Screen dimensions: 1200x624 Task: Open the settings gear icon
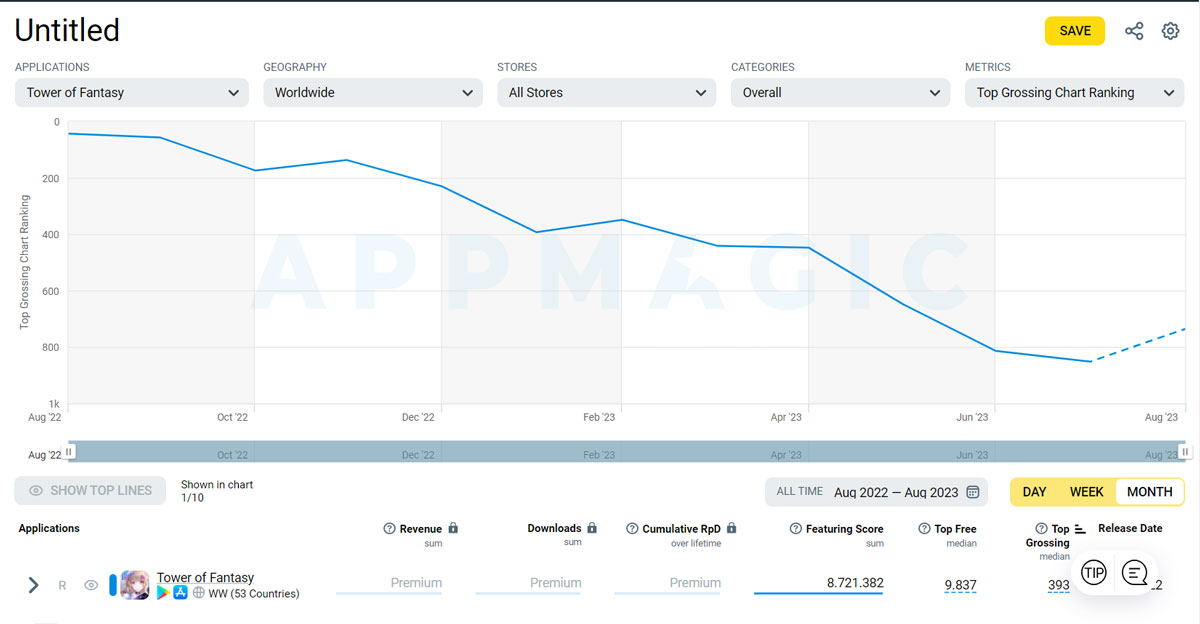tap(1170, 31)
